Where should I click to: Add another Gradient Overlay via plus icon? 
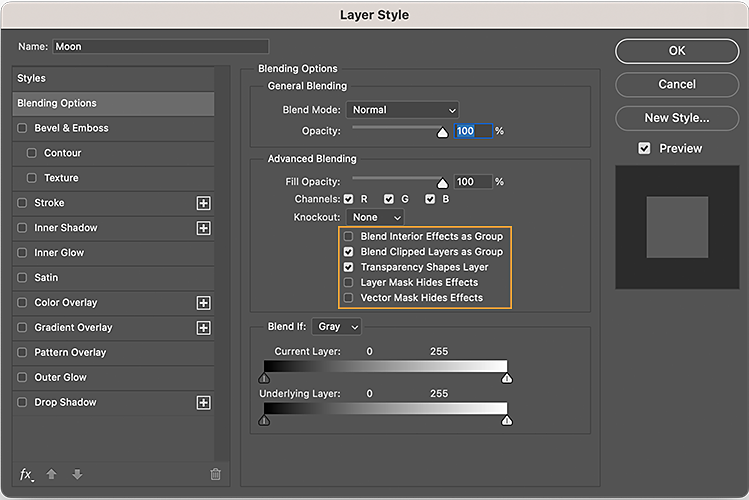(203, 328)
